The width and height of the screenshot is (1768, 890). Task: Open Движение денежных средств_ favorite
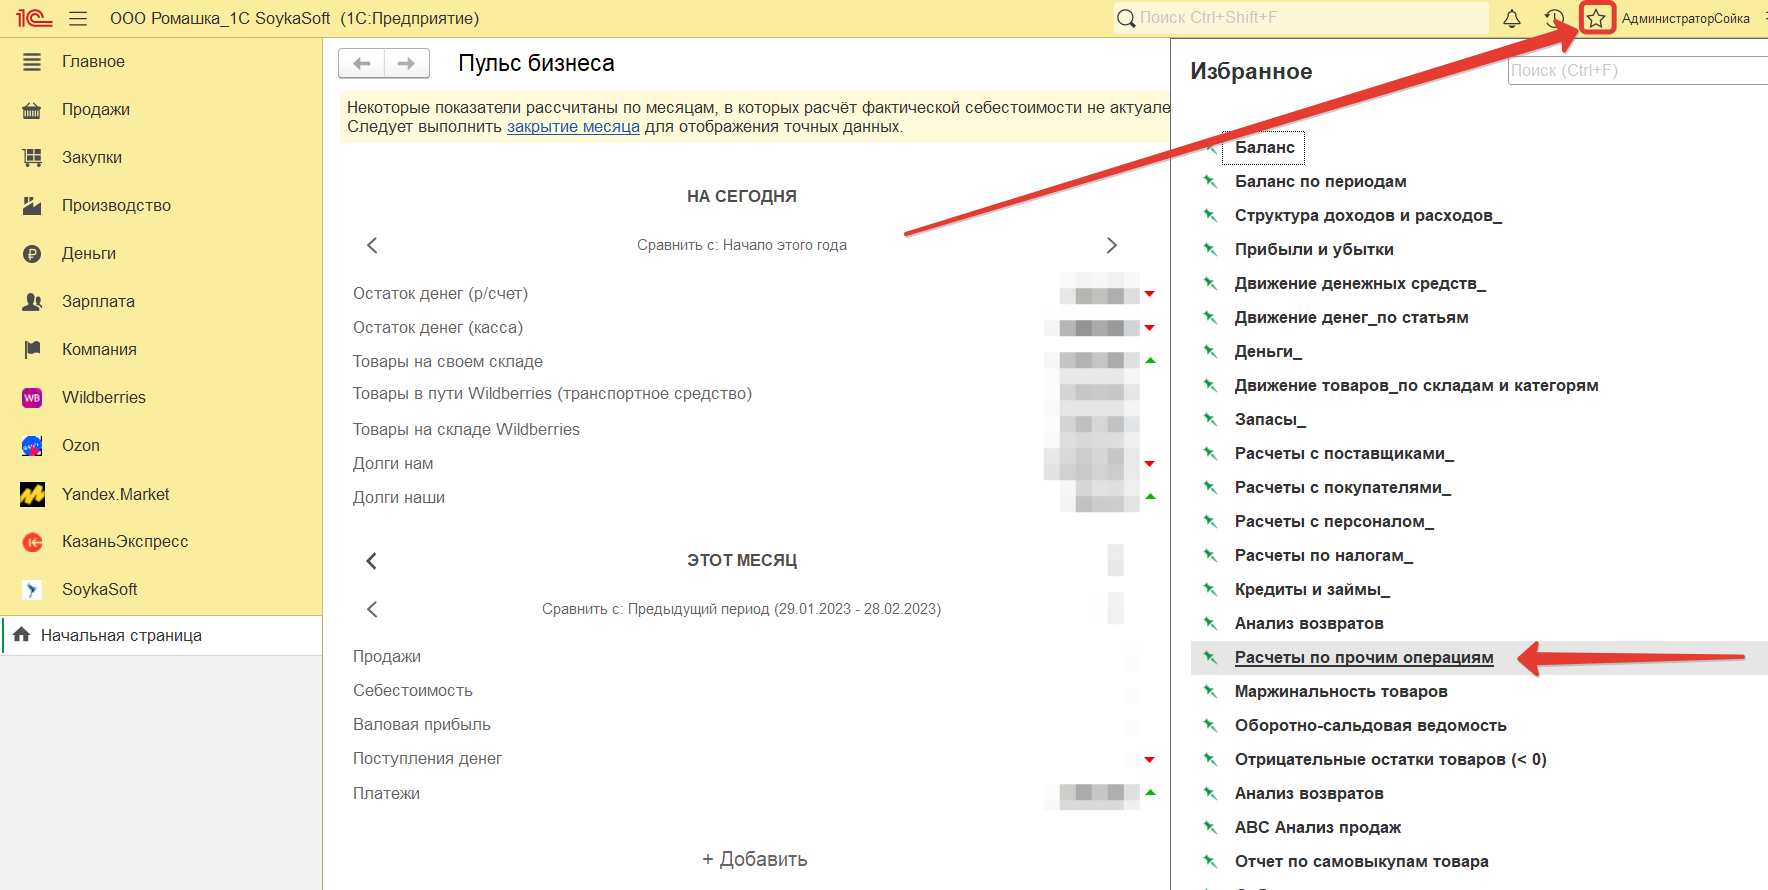coord(1360,284)
